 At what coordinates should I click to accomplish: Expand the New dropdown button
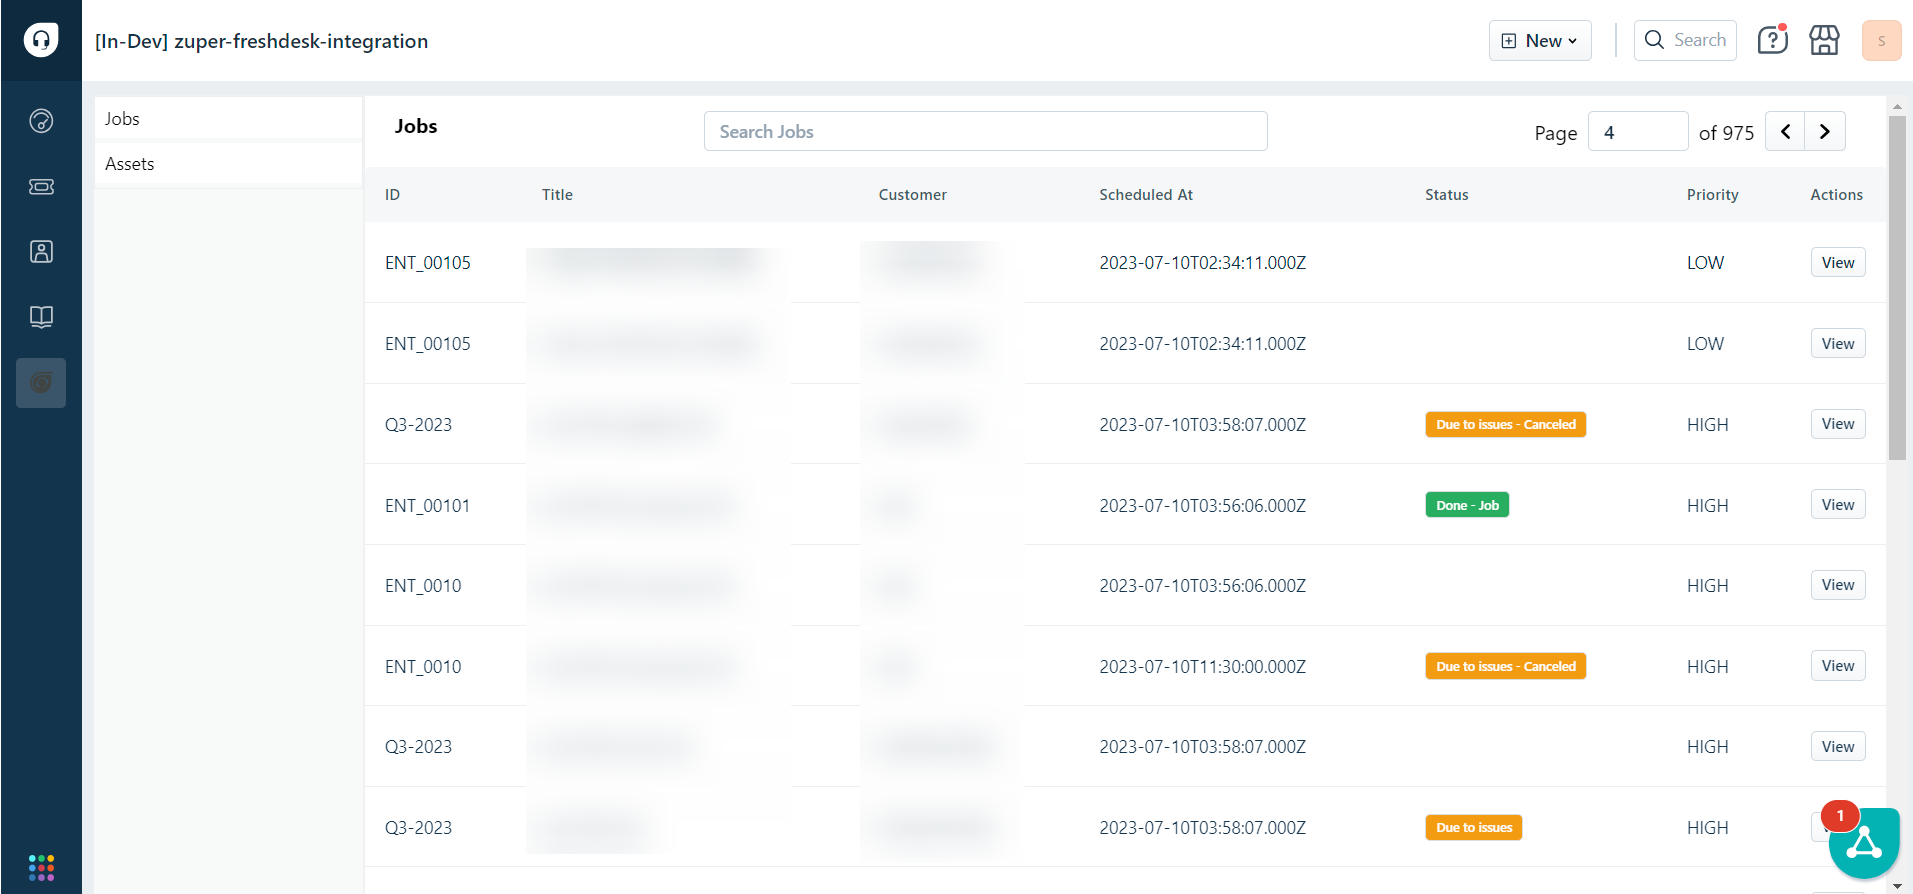click(1539, 41)
